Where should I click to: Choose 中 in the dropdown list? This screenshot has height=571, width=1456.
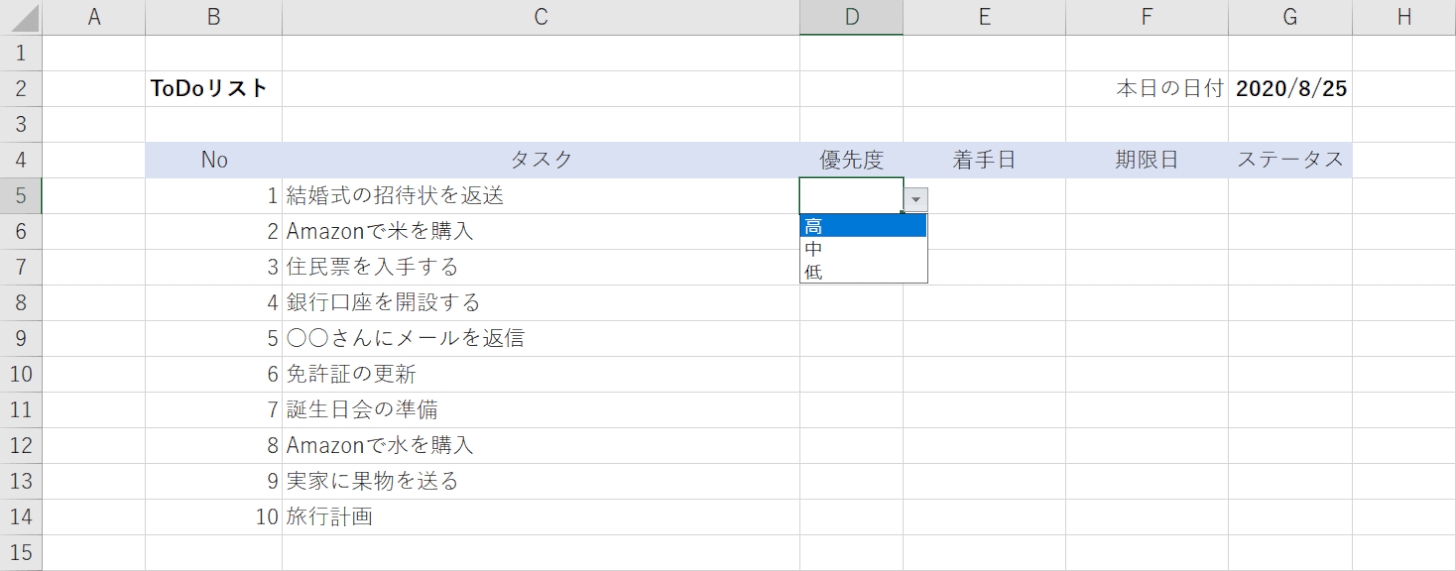(863, 249)
